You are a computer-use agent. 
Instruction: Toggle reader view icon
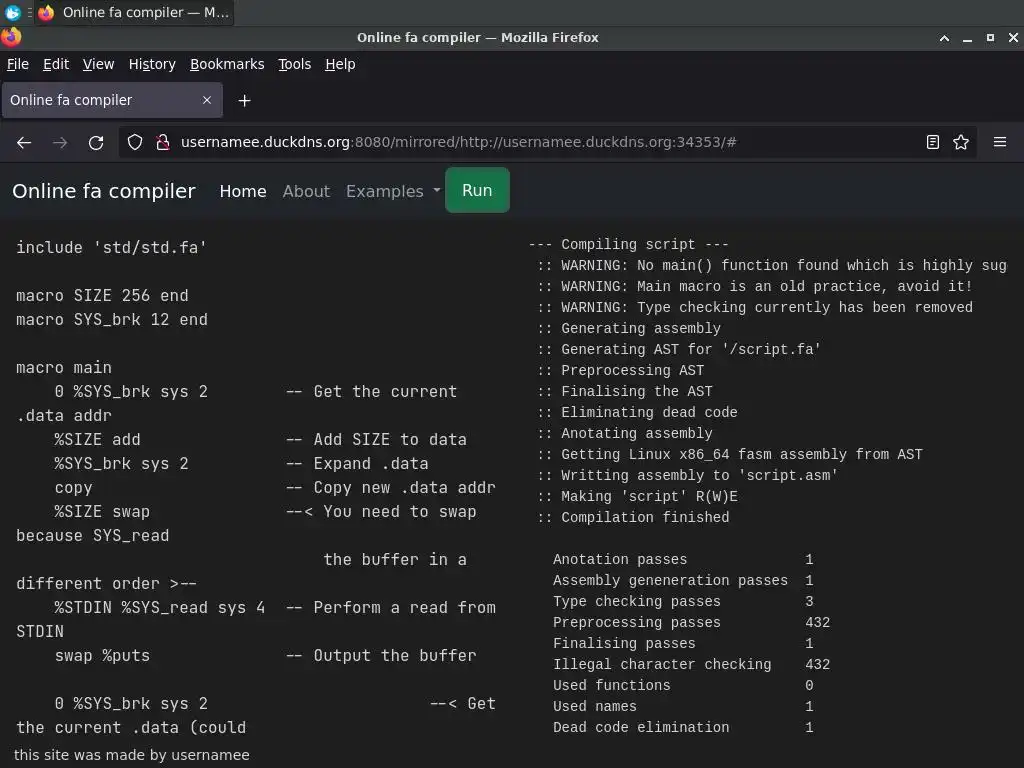(933, 142)
